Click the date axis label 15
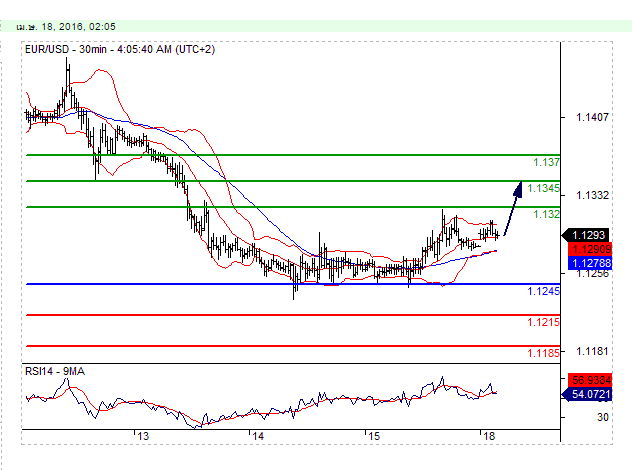Image resolution: width=632 pixels, height=470 pixels. click(x=374, y=436)
